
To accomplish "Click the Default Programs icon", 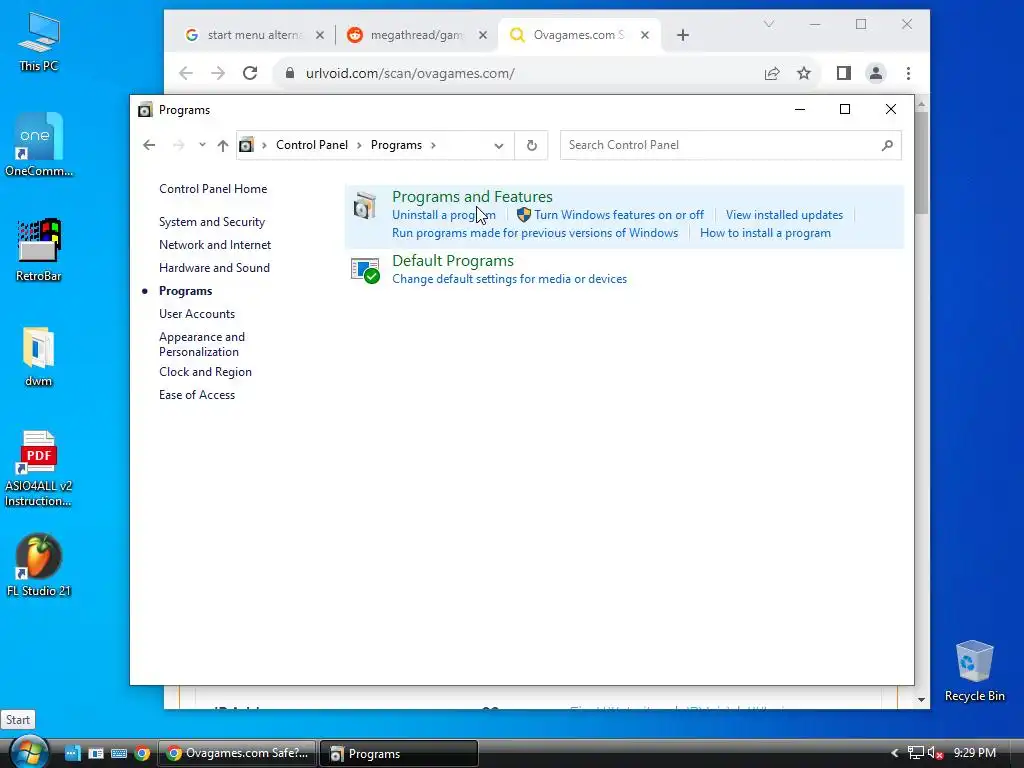I will [x=365, y=270].
